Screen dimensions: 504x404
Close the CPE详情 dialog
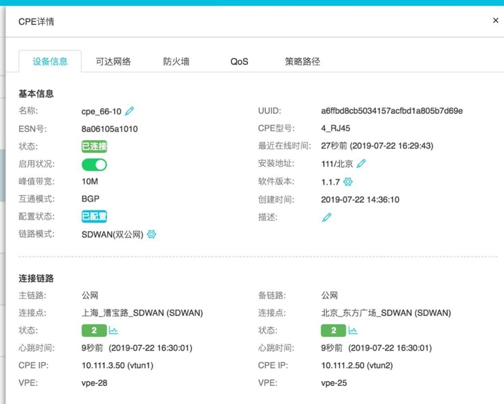(495, 21)
